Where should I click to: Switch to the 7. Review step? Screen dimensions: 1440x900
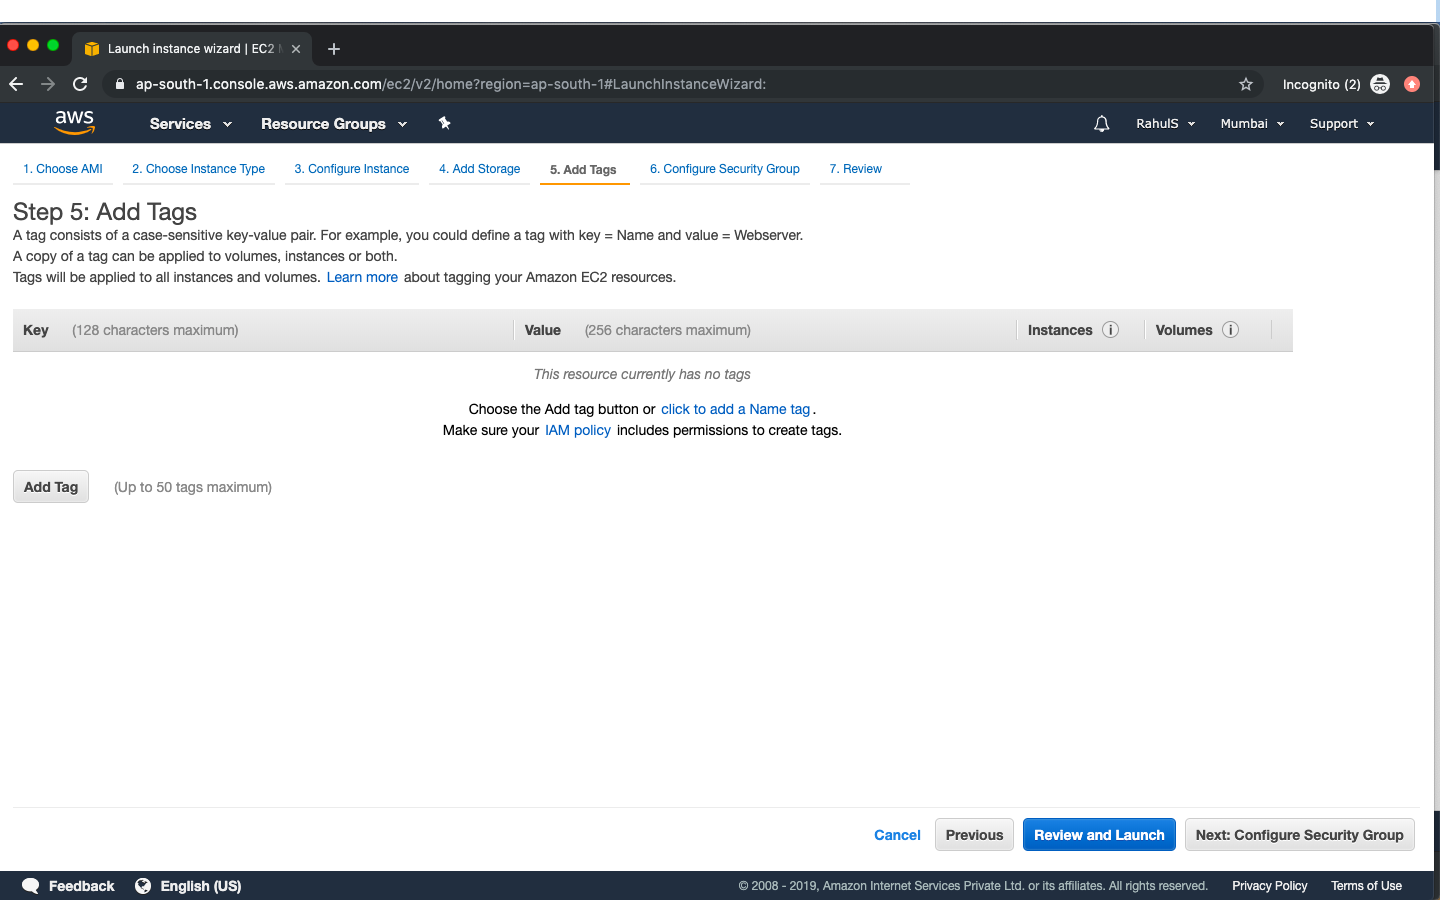click(x=855, y=168)
